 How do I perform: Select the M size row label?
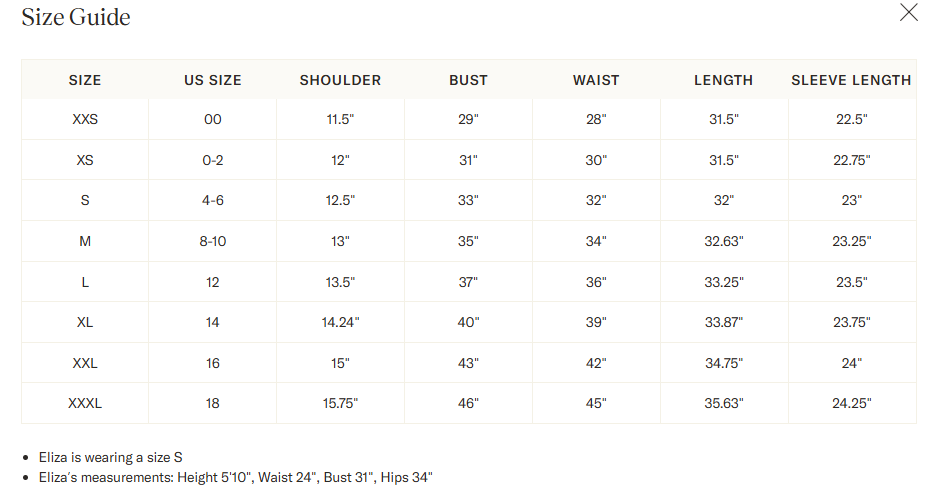[85, 241]
